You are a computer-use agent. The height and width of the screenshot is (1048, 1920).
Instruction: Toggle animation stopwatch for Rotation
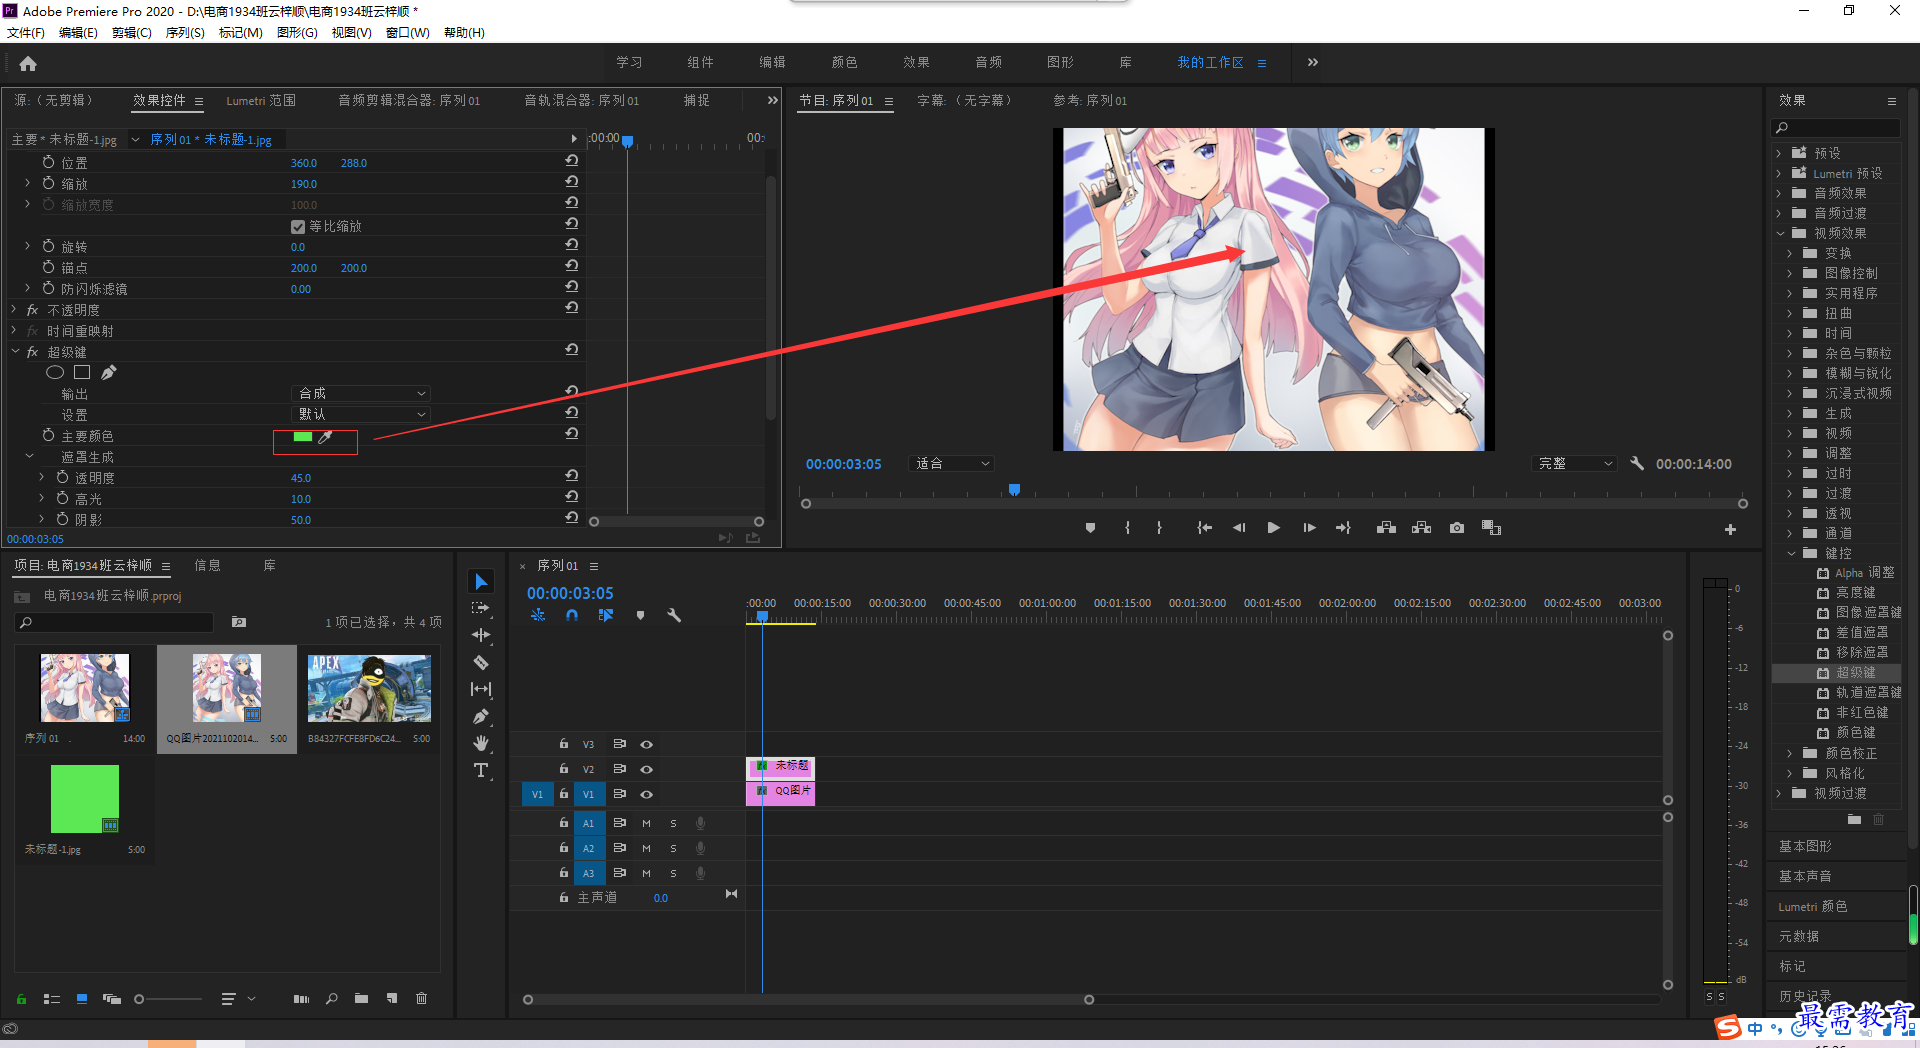pos(48,246)
